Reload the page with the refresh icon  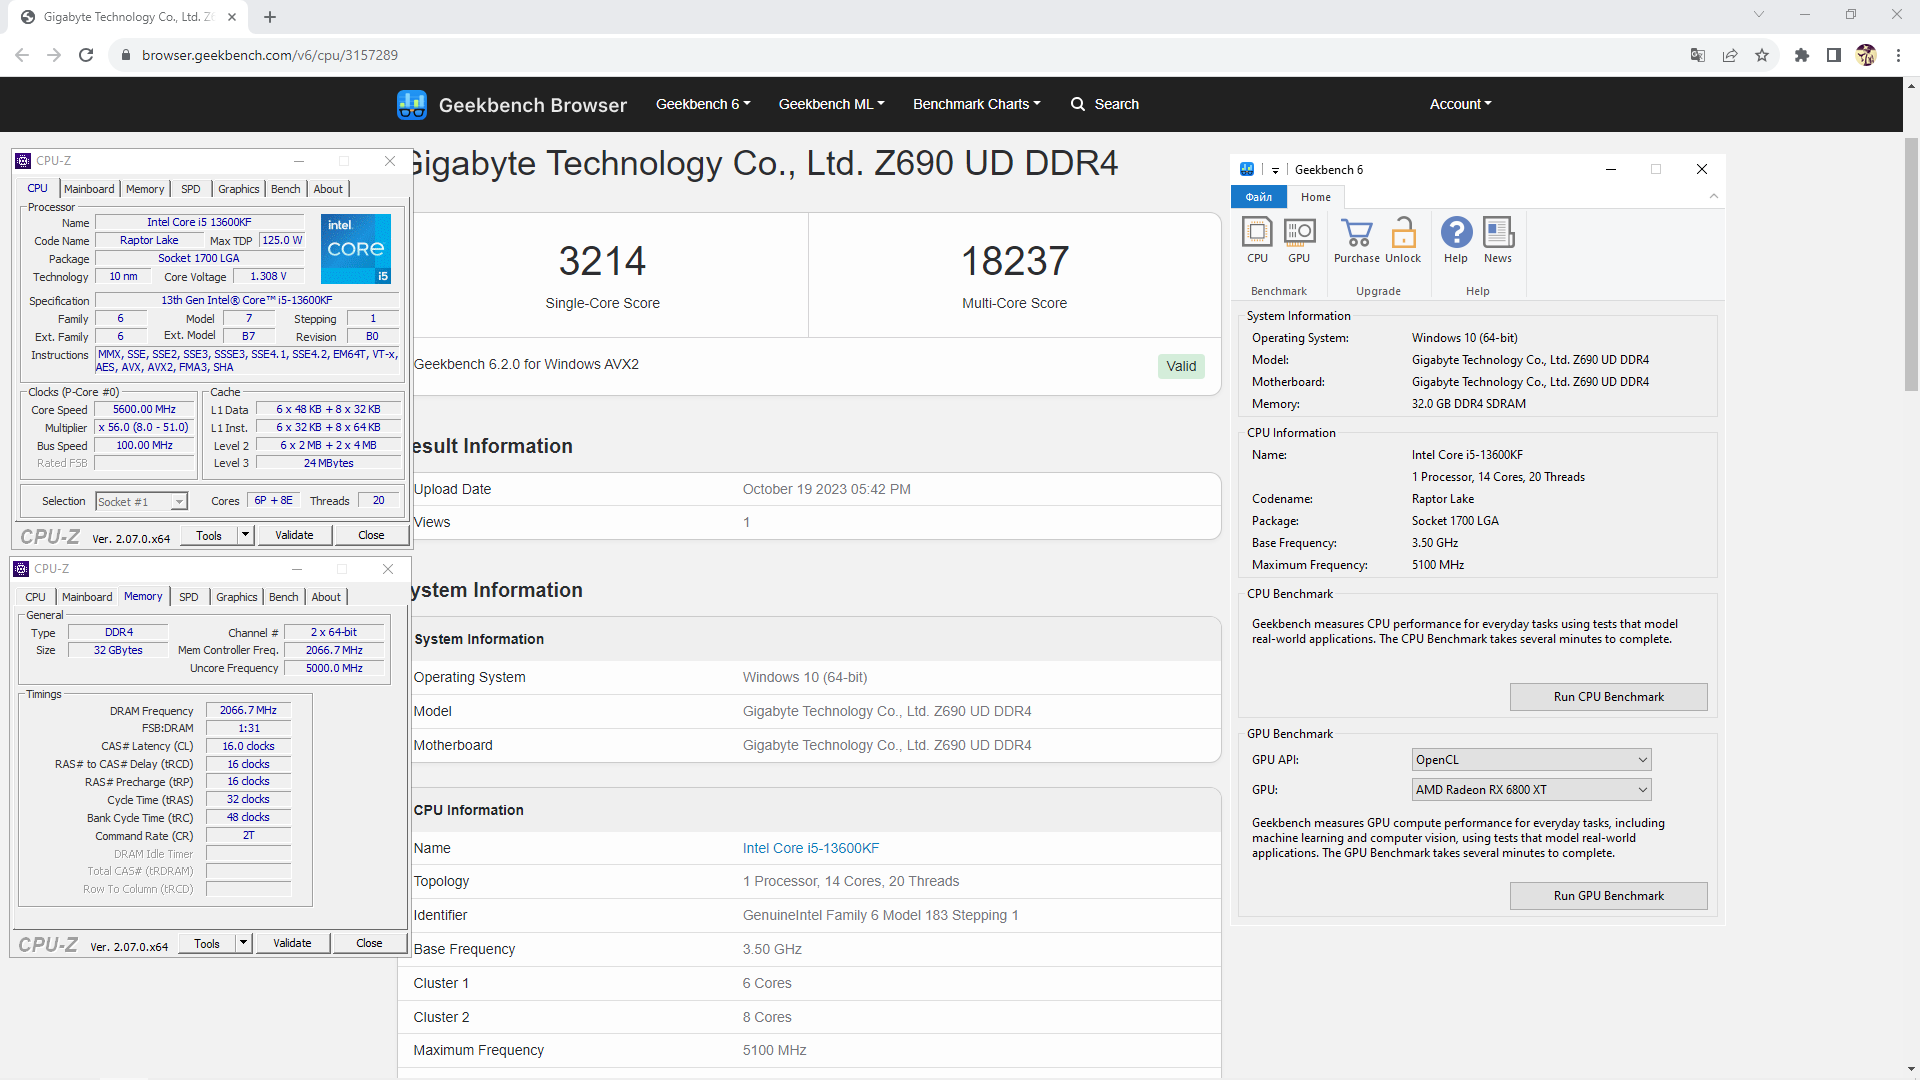click(86, 55)
